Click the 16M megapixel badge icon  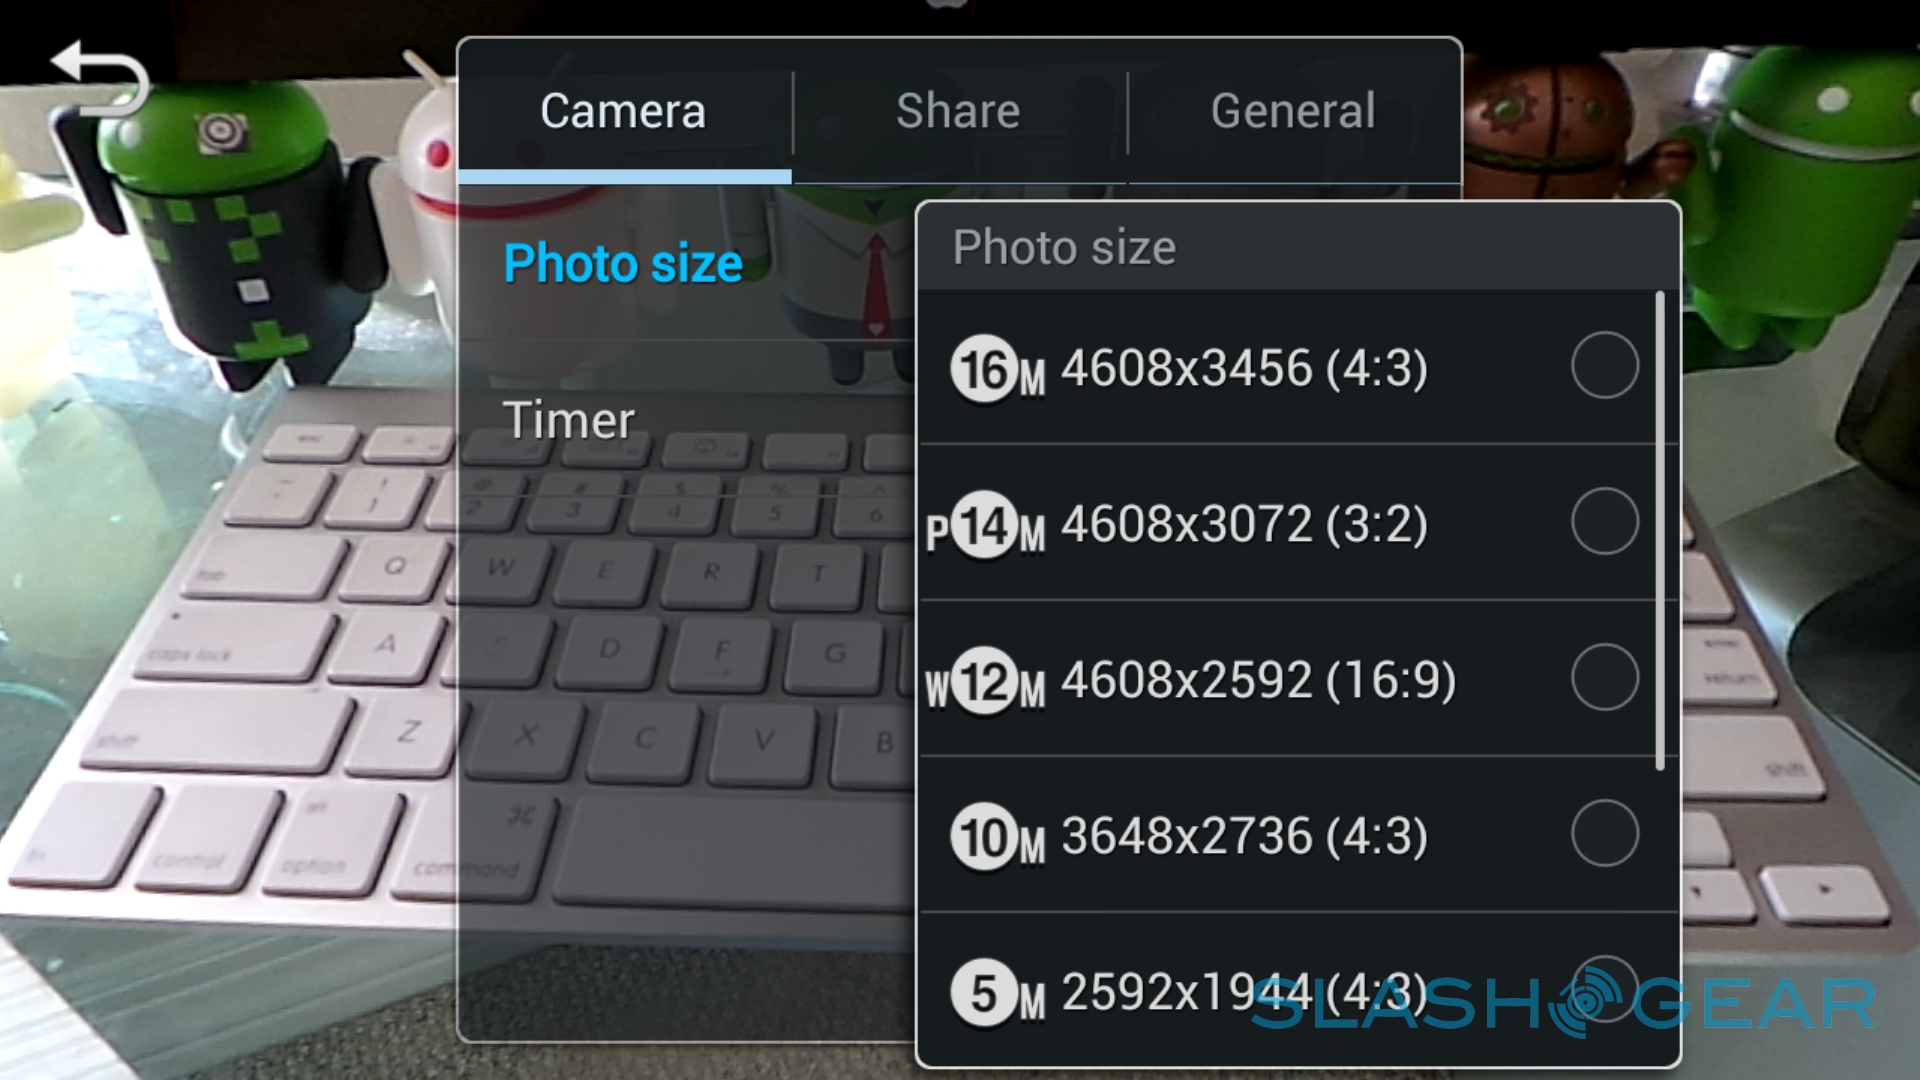tap(997, 369)
